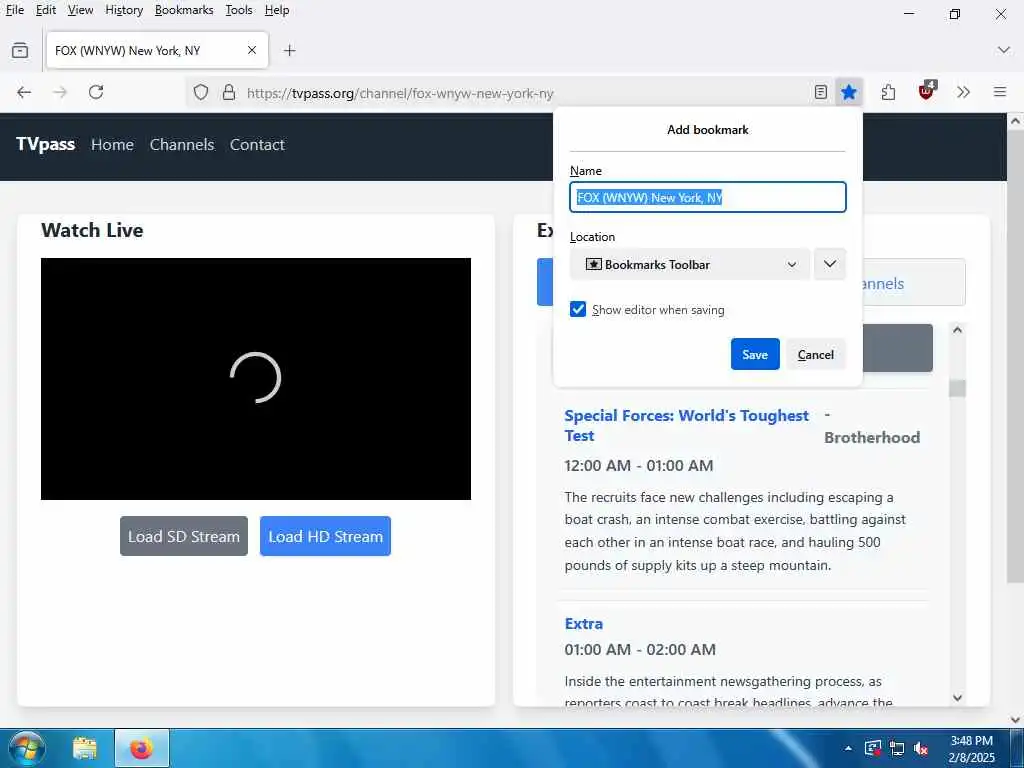Open the Help menu

277,10
